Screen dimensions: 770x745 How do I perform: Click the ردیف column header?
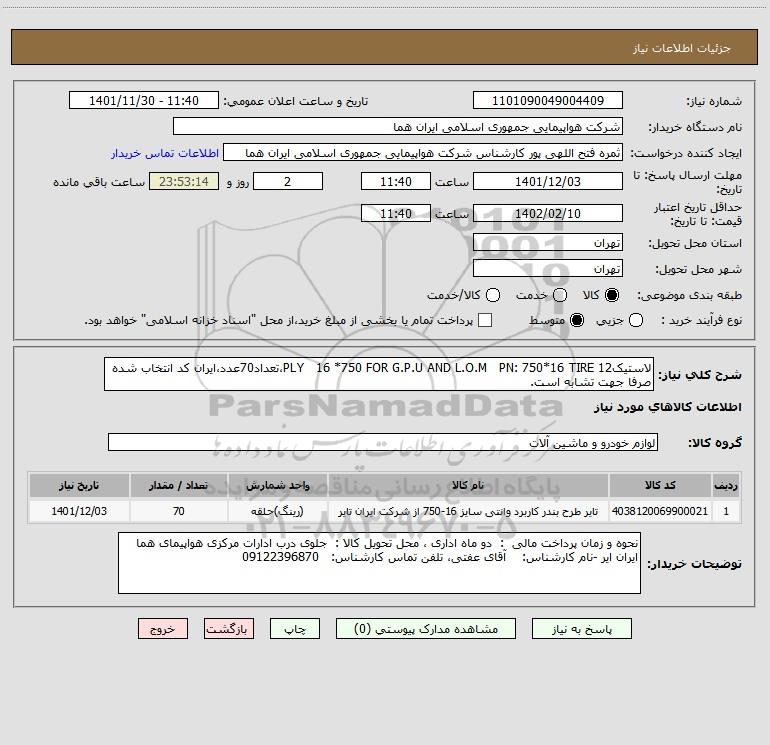(x=726, y=485)
